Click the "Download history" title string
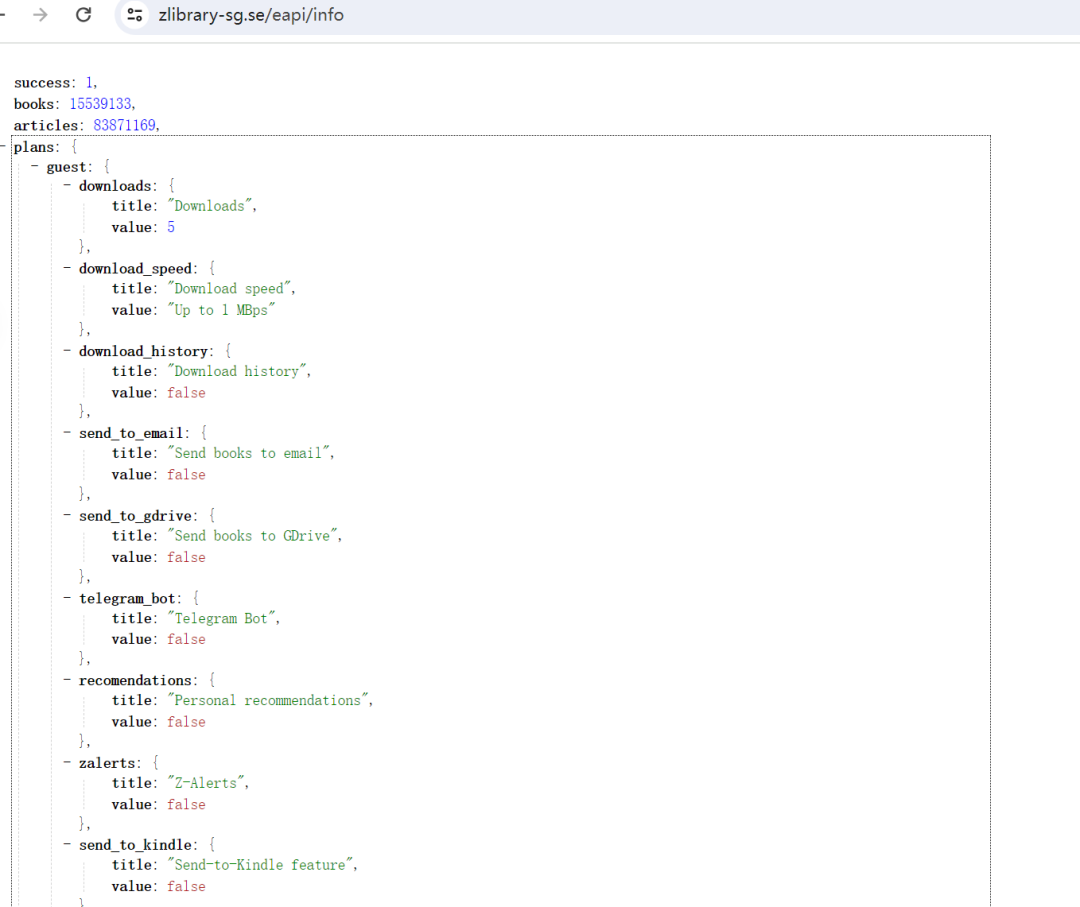1080x907 pixels. (236, 371)
